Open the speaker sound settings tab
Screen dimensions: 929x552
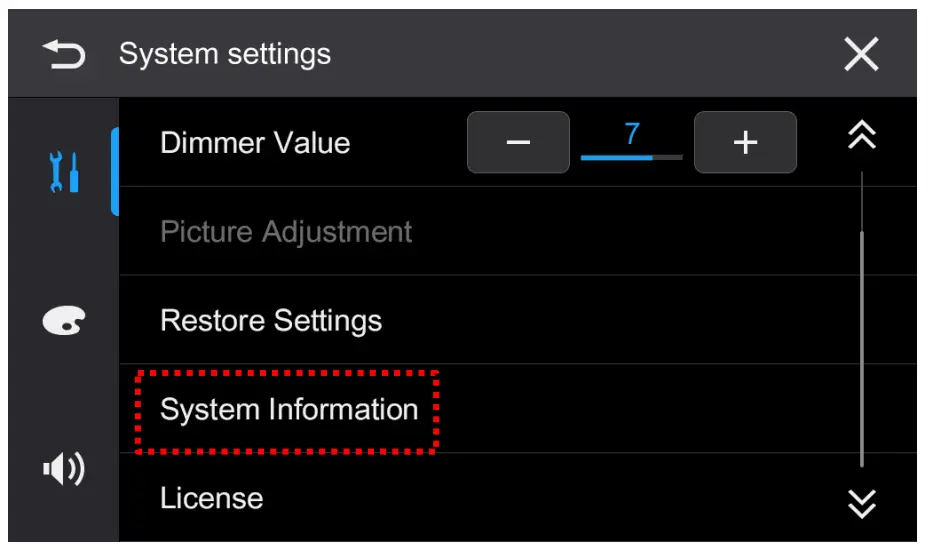pyautogui.click(x=64, y=468)
